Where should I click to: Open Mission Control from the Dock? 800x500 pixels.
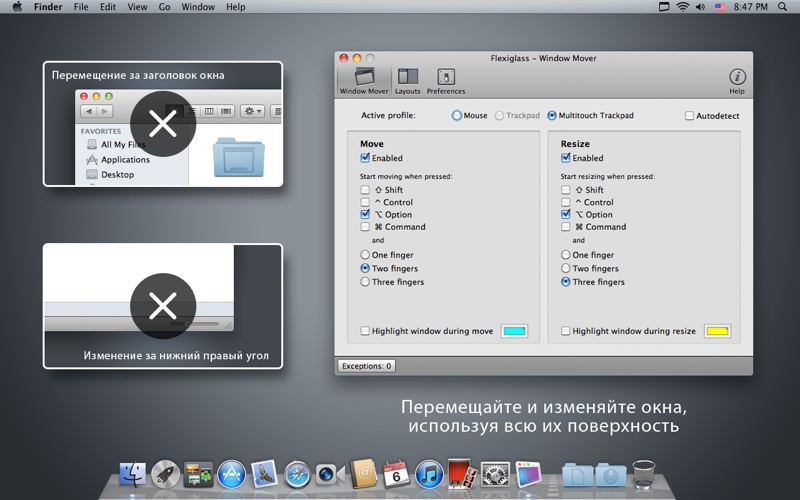(198, 474)
